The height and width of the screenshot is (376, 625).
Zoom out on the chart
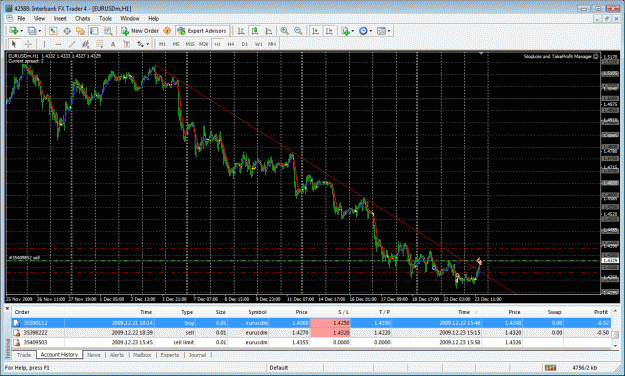298,31
